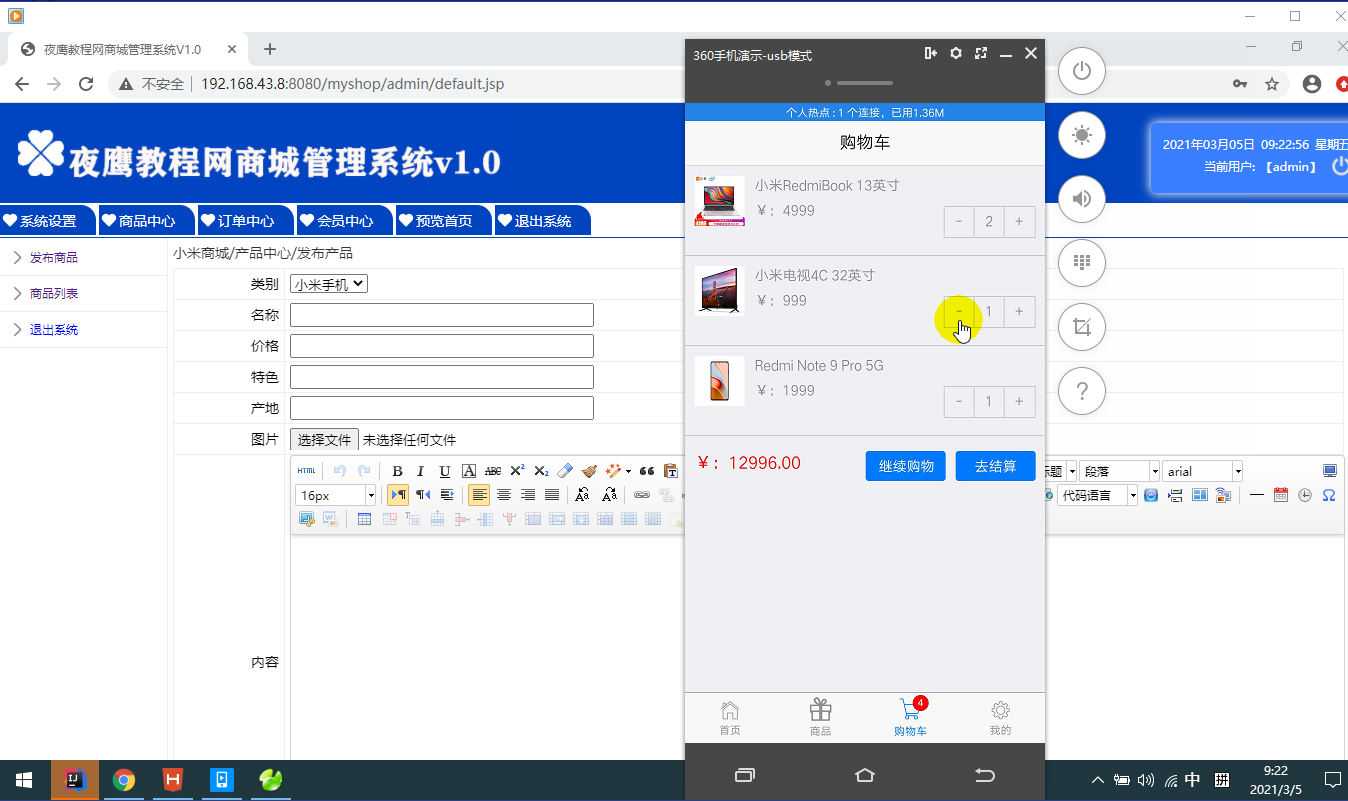Open the 段落 paragraph format dropdown
Image resolution: width=1348 pixels, height=801 pixels.
point(1120,471)
